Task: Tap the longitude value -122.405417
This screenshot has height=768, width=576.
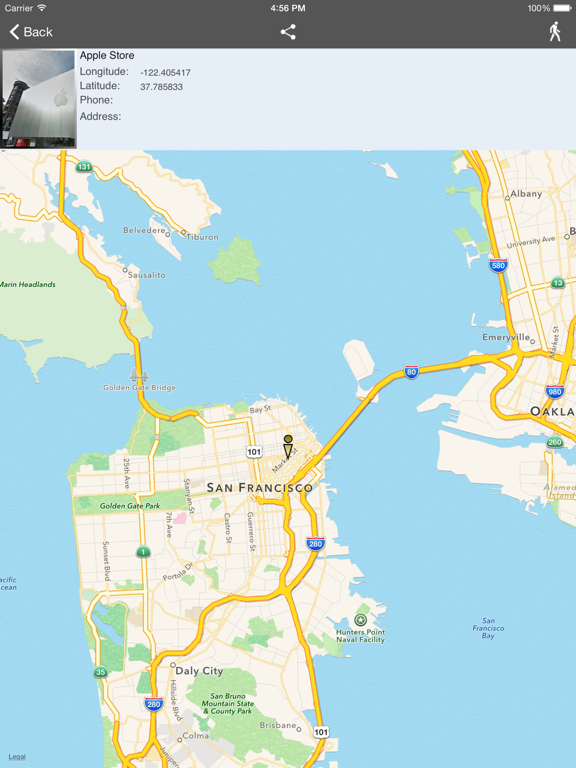Action: (x=166, y=73)
